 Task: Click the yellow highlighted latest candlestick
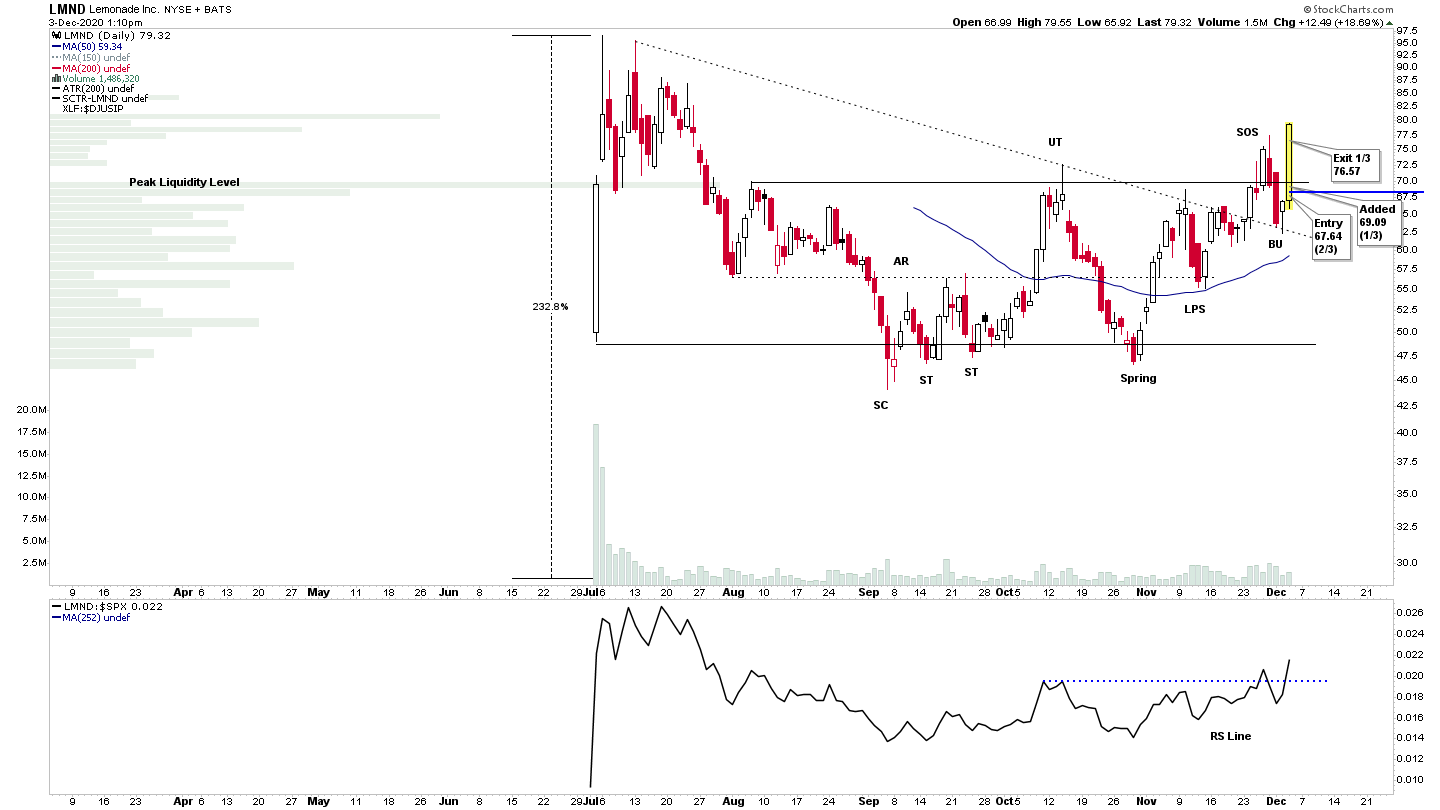1290,166
